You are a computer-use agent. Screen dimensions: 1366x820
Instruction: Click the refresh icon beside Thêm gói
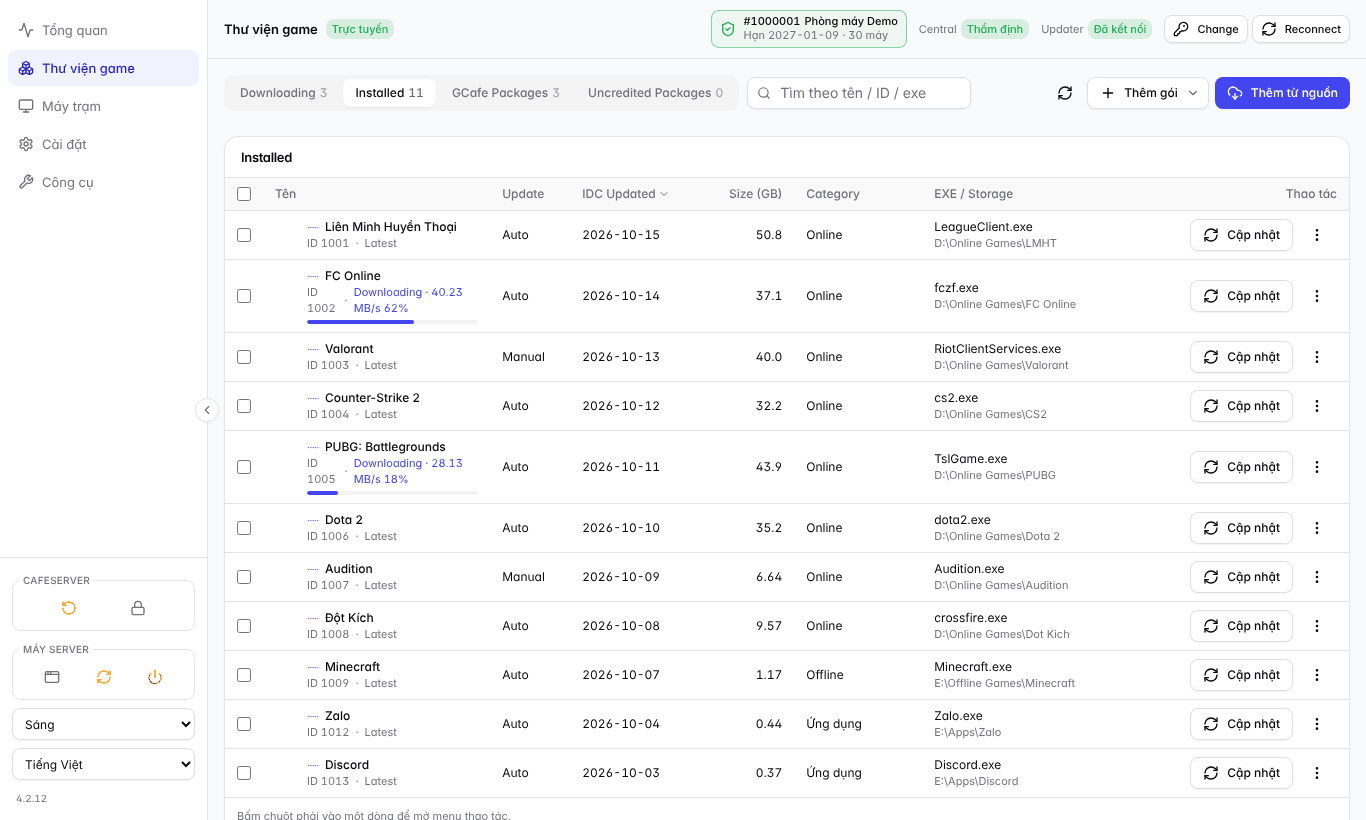point(1065,93)
